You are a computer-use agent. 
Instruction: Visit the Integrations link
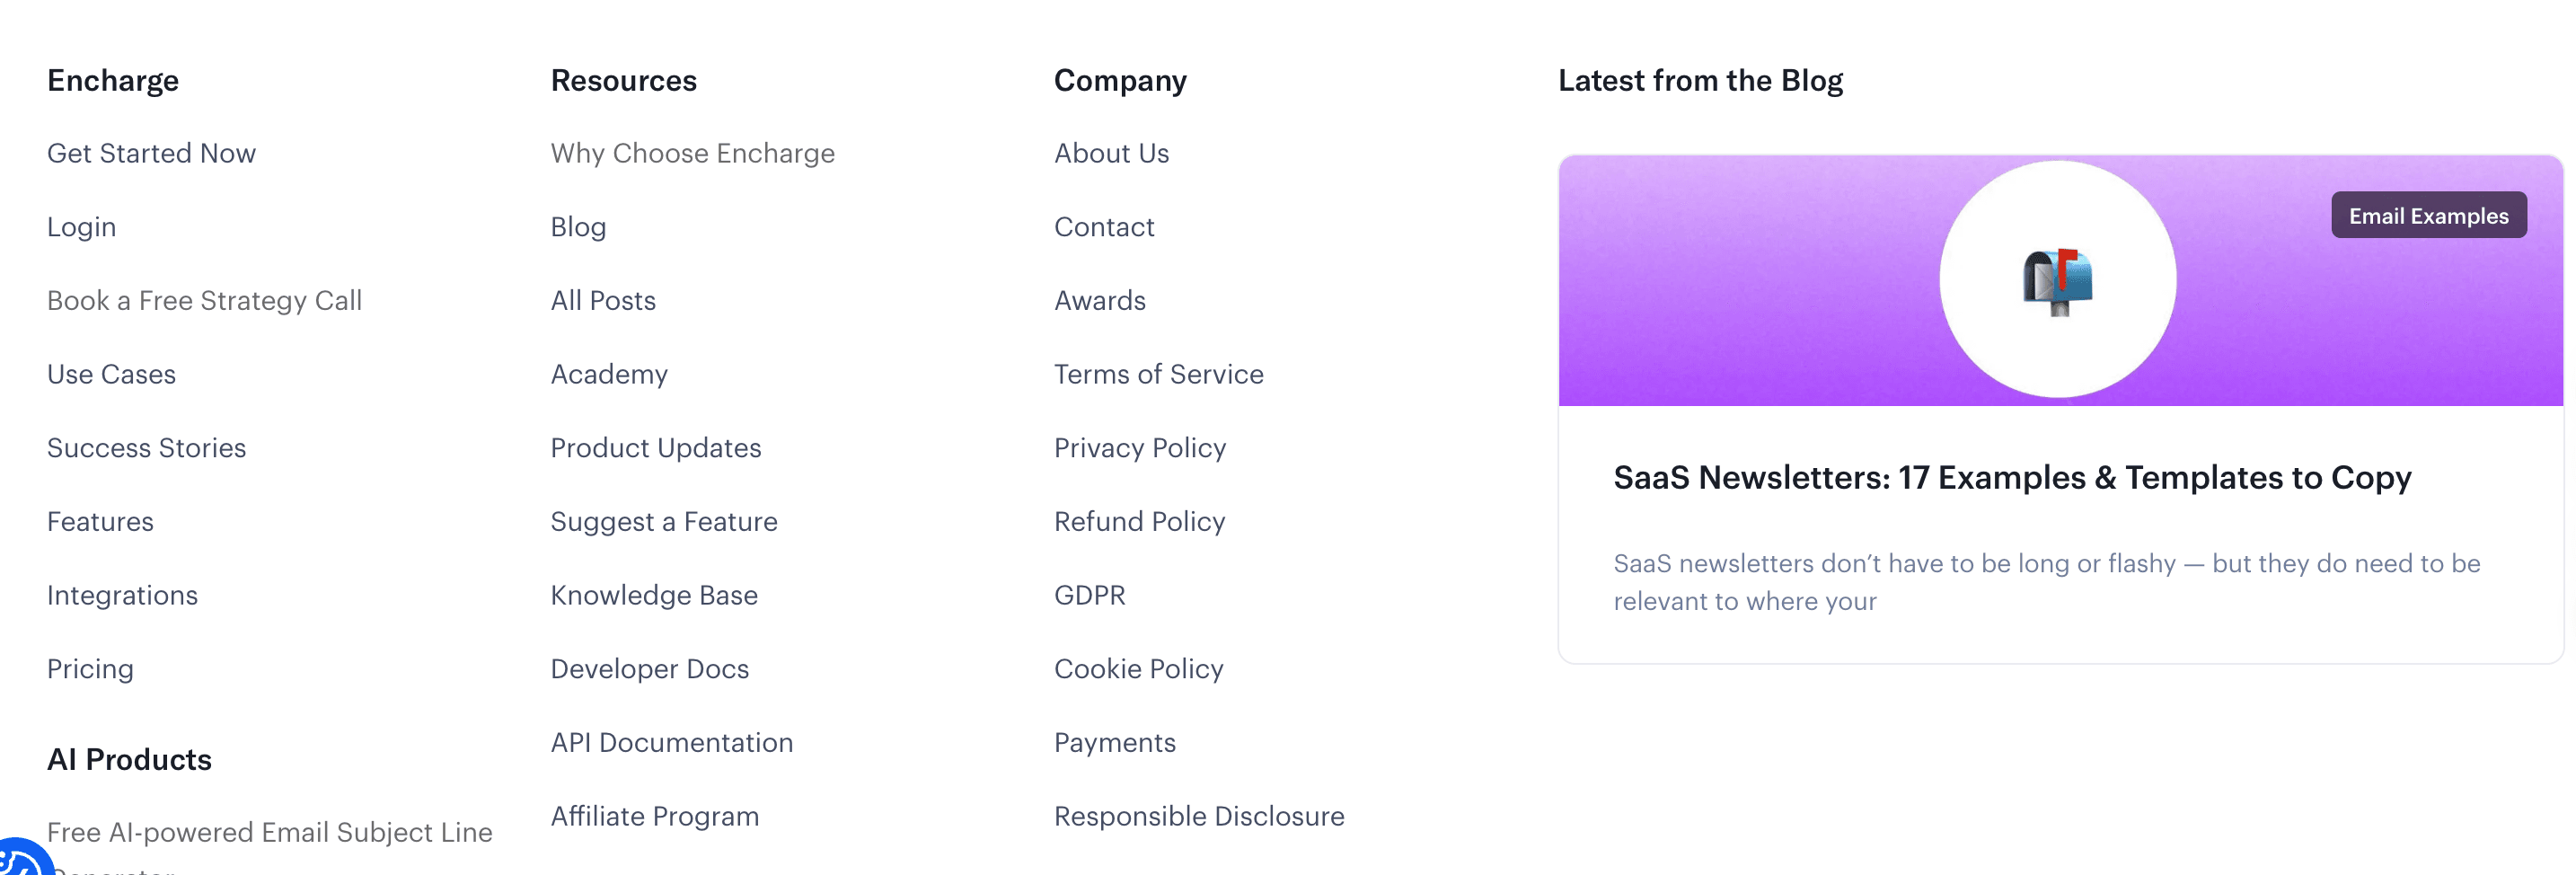coord(122,595)
